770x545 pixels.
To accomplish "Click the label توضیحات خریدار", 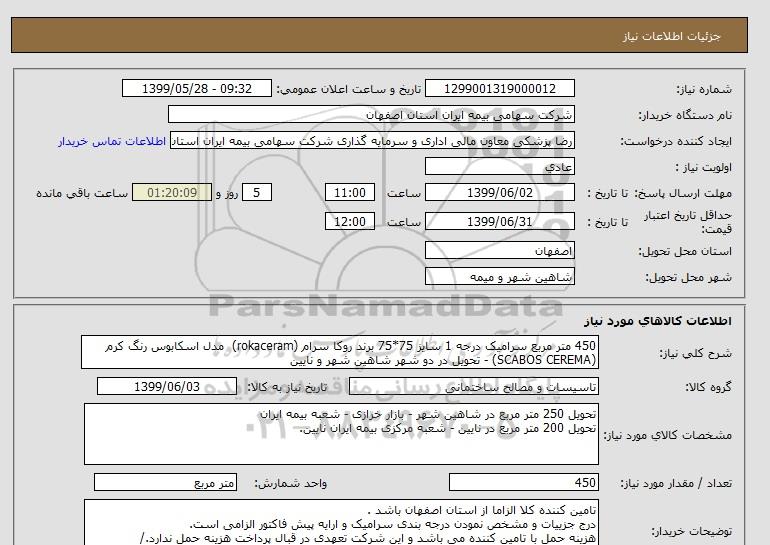I will pos(691,531).
